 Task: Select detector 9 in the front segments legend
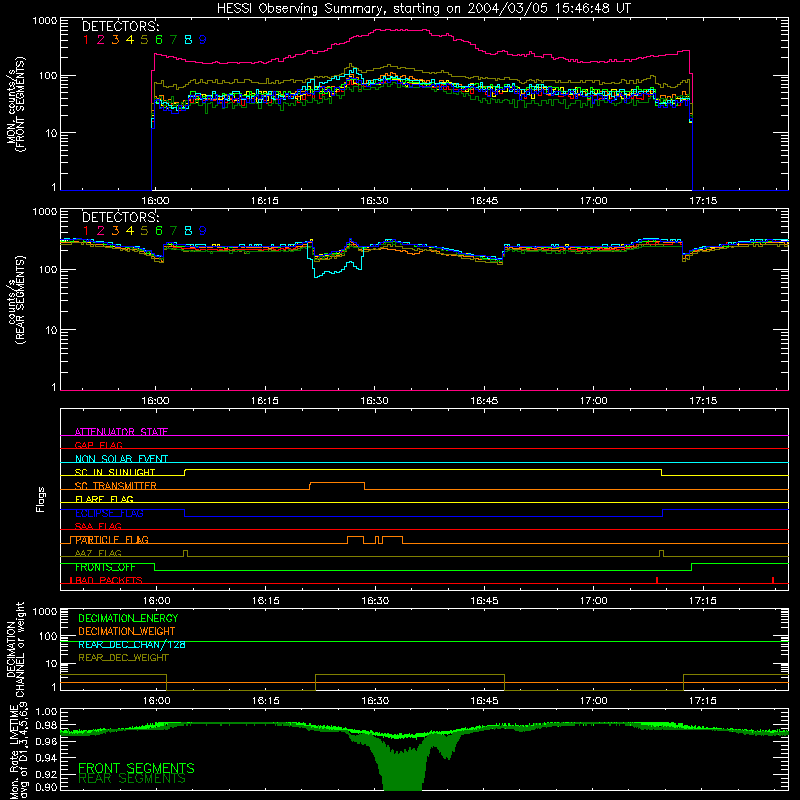click(x=203, y=40)
